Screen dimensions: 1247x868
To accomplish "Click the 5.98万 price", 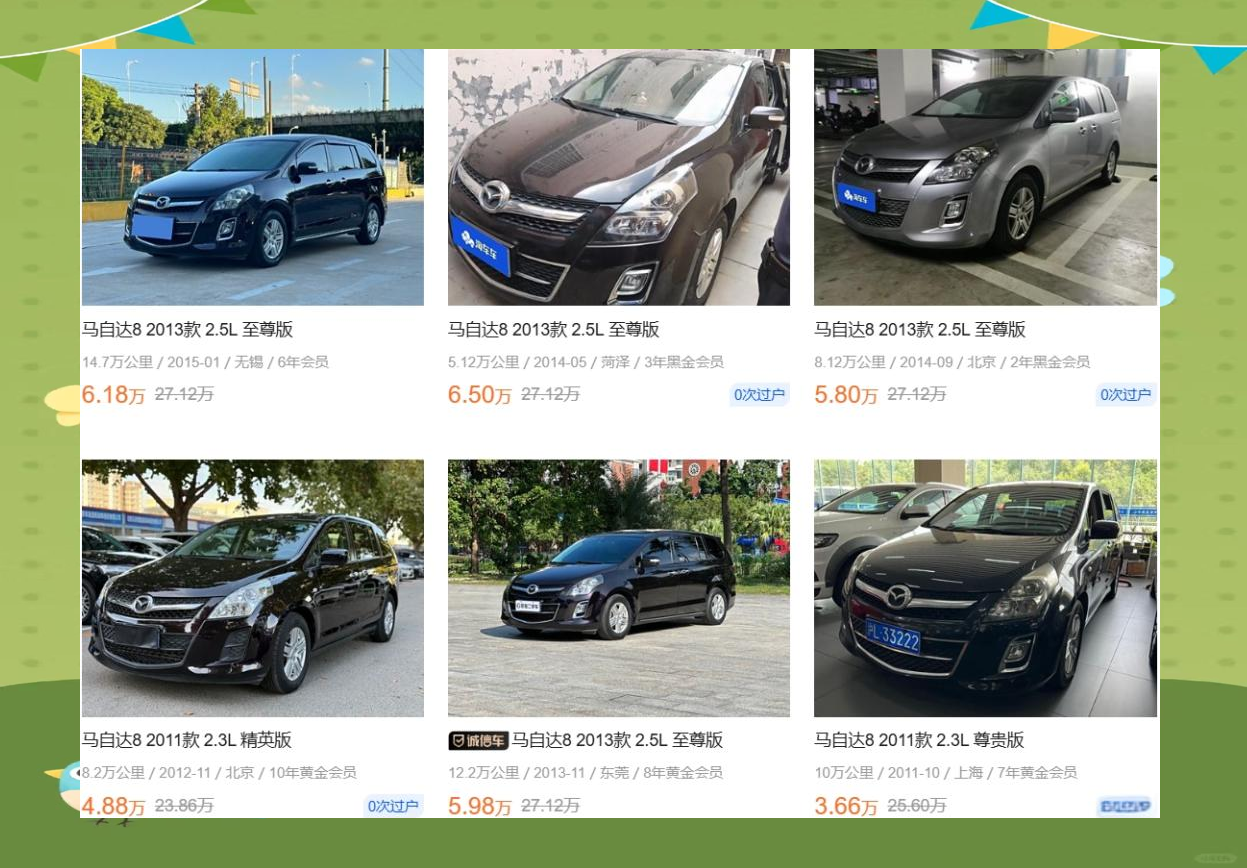I will (x=480, y=806).
